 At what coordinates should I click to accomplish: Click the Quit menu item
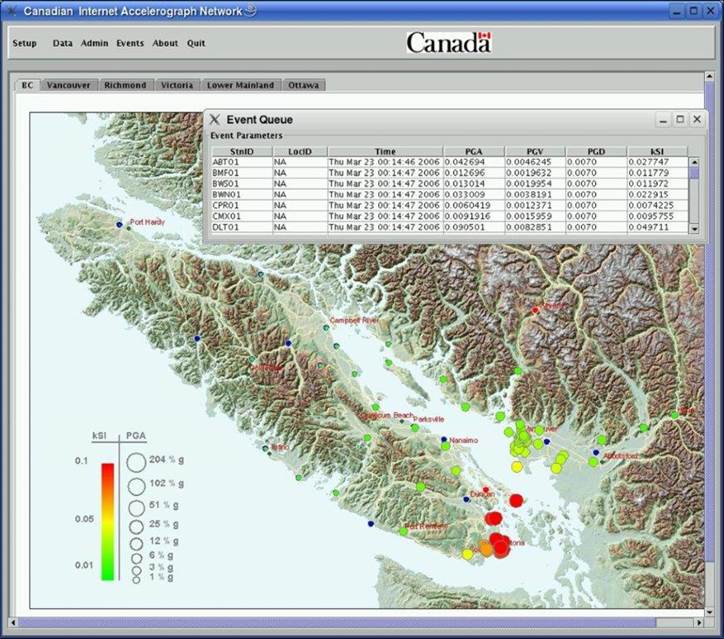[x=196, y=43]
